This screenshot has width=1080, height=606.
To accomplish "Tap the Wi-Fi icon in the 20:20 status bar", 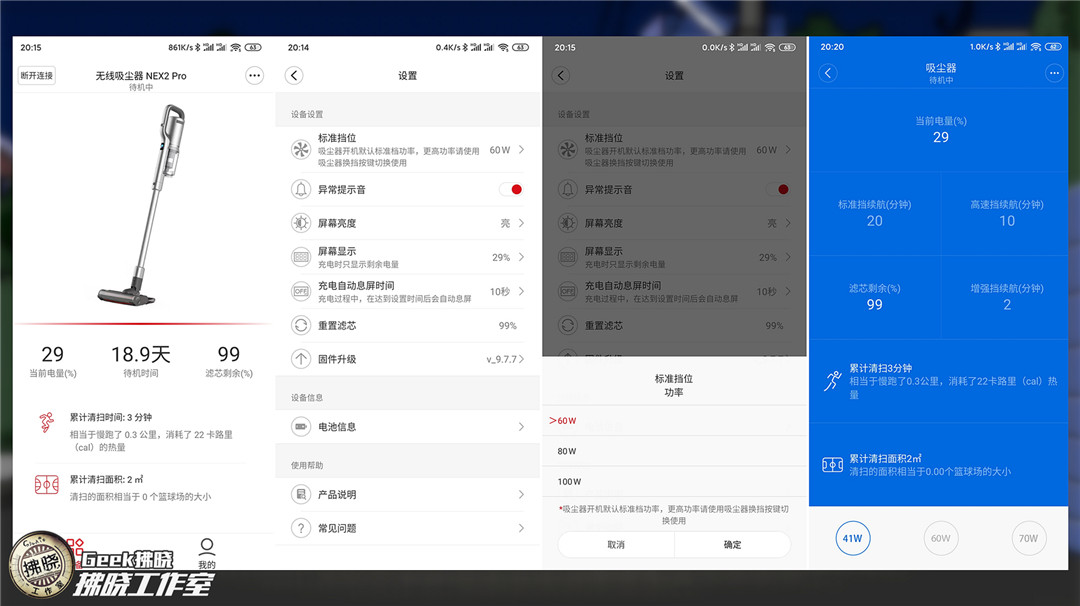I will click(1036, 47).
